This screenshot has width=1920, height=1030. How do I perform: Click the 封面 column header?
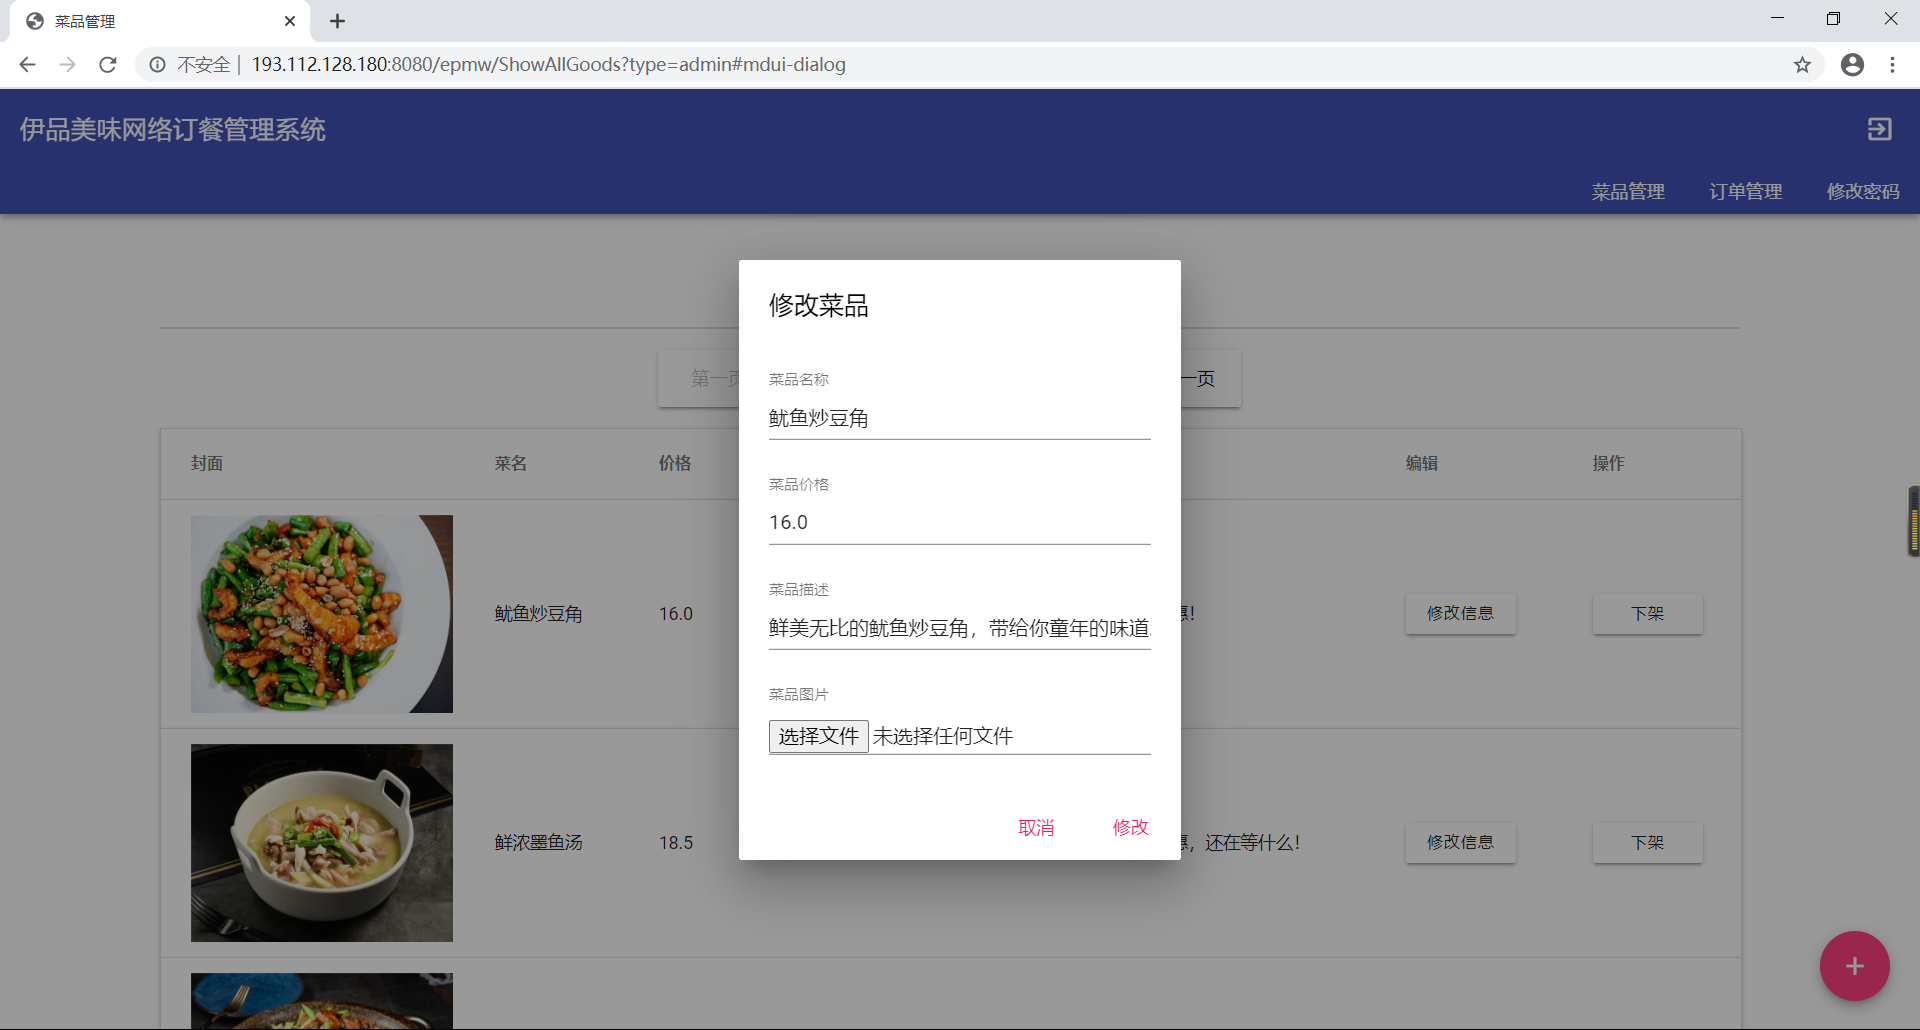click(x=207, y=463)
